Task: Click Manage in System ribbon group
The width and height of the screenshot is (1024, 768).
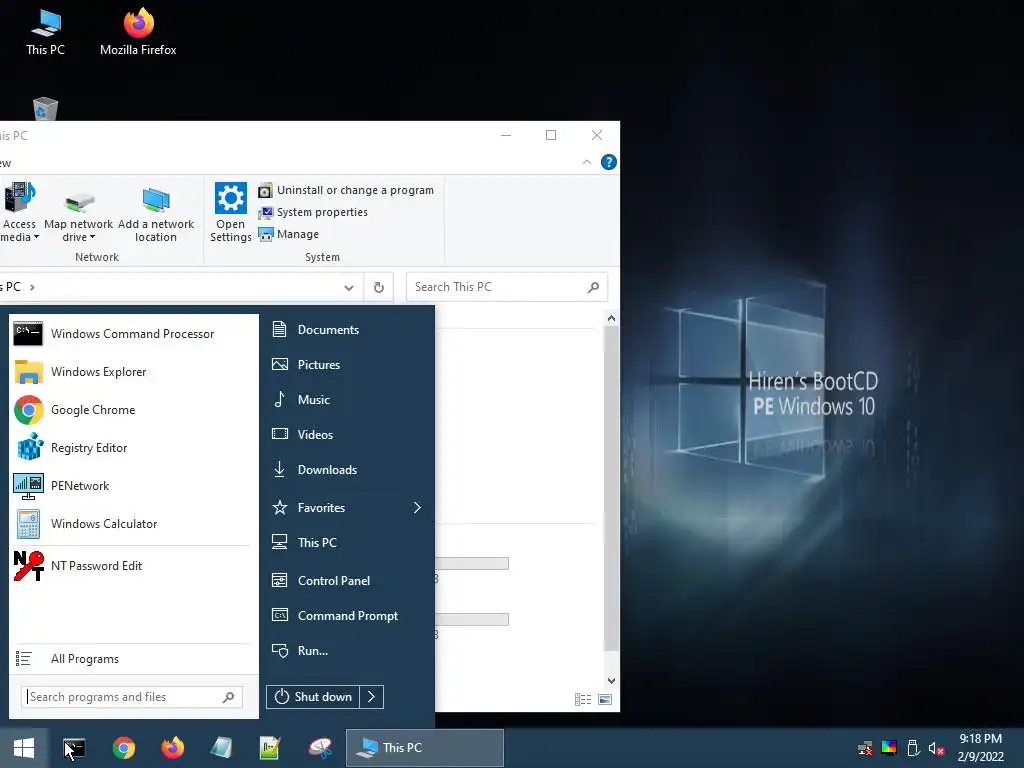Action: pyautogui.click(x=289, y=234)
